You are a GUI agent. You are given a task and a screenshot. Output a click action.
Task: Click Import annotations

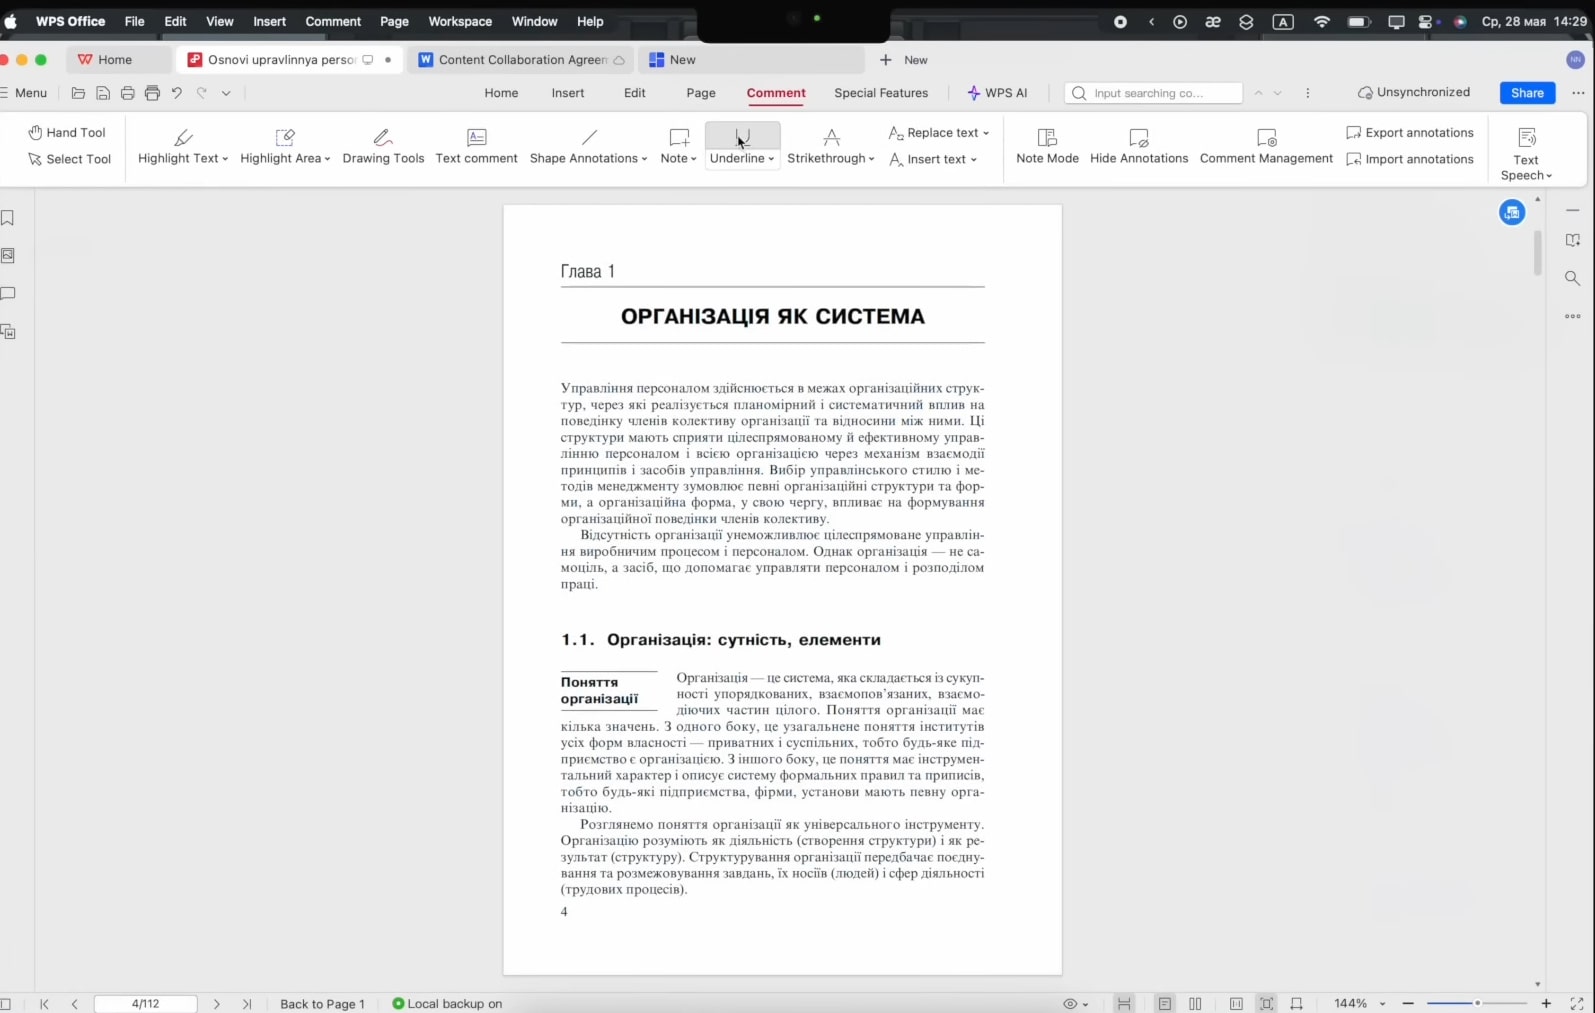pyautogui.click(x=1409, y=159)
